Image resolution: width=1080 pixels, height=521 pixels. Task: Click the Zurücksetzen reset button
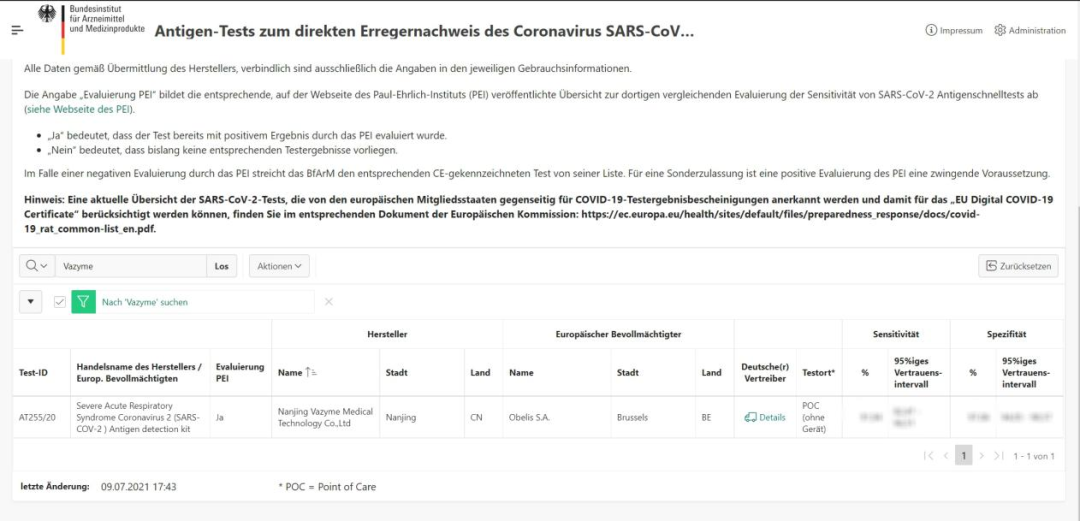click(x=1016, y=266)
